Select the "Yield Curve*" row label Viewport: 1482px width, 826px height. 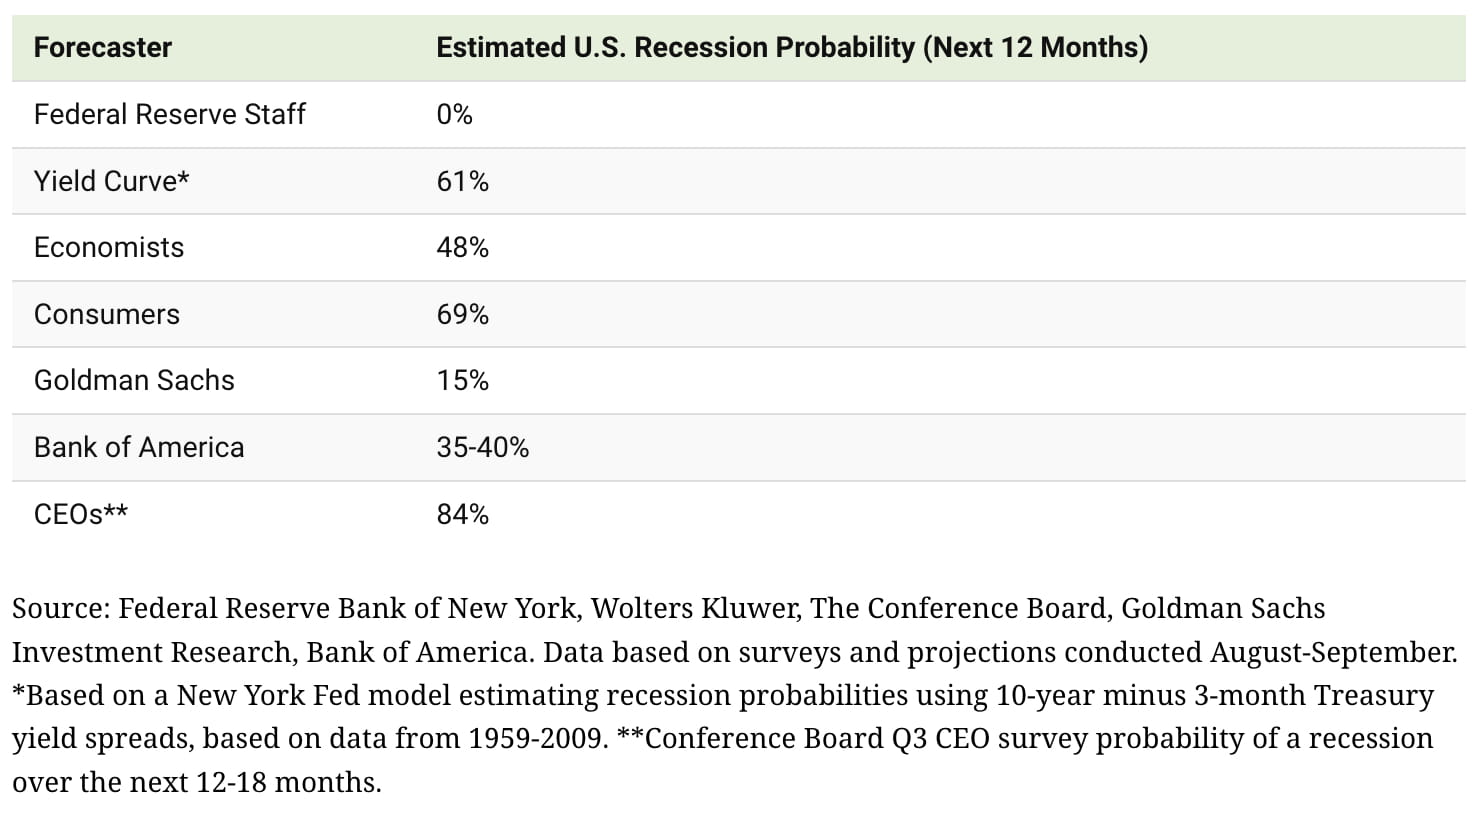pos(111,181)
